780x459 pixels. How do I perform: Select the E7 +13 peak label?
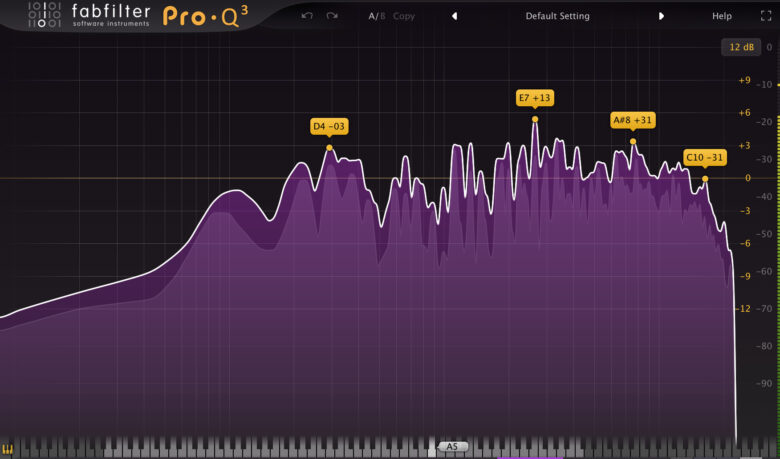click(535, 98)
